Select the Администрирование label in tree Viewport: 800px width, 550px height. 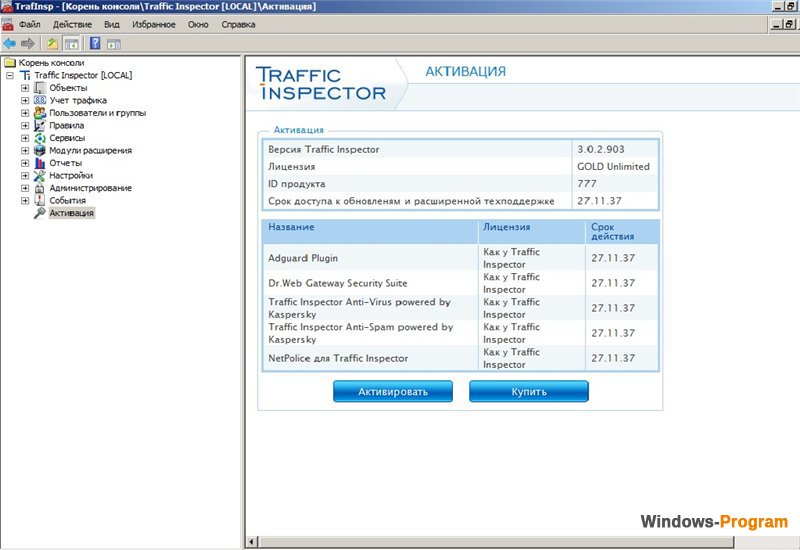pos(90,188)
